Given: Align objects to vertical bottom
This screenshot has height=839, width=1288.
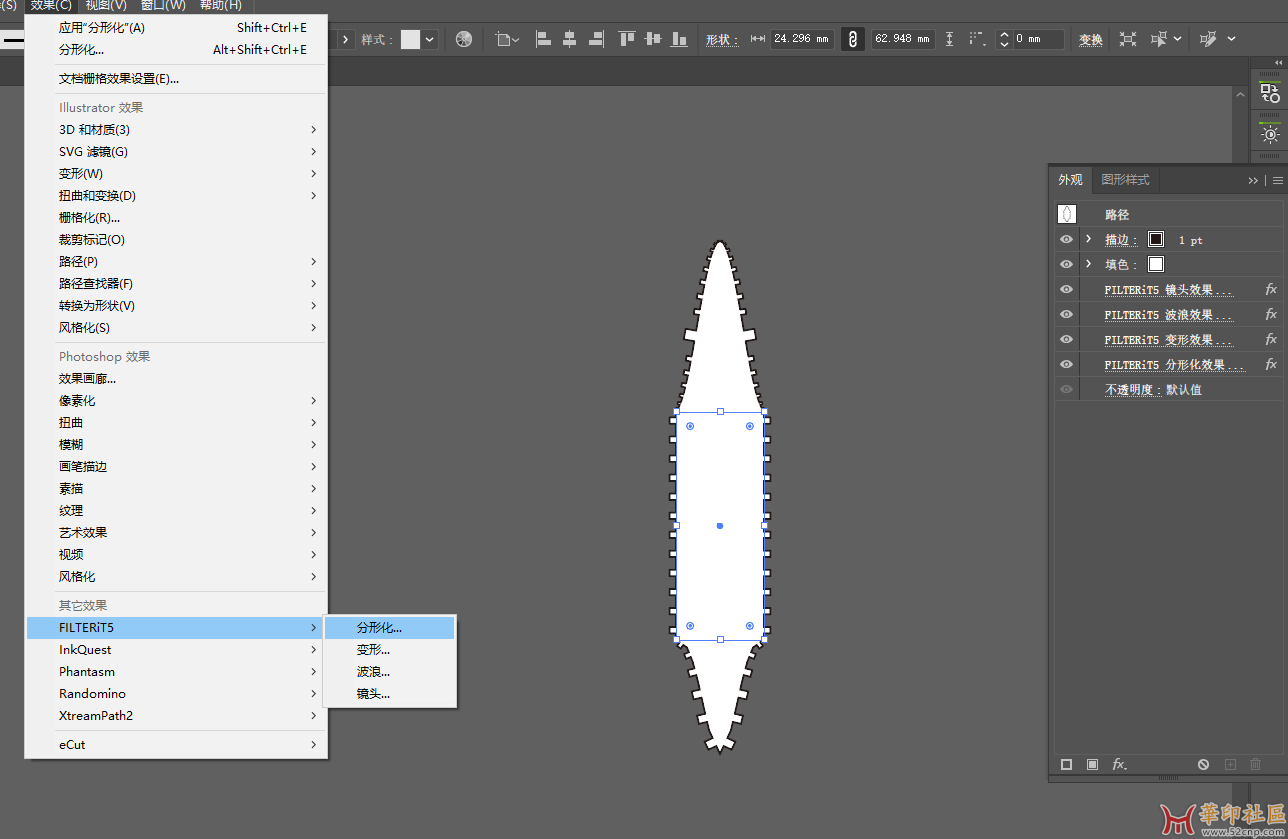Looking at the screenshot, I should point(680,39).
